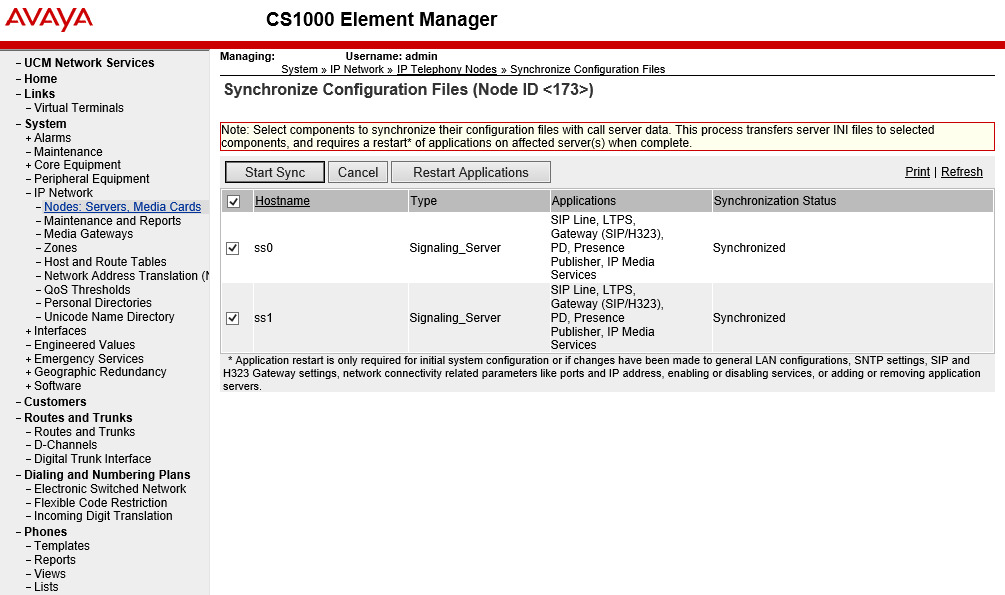Screen dimensions: 1005x595
Task: Collapse the IP Network tree node
Action: pyautogui.click(x=28, y=193)
